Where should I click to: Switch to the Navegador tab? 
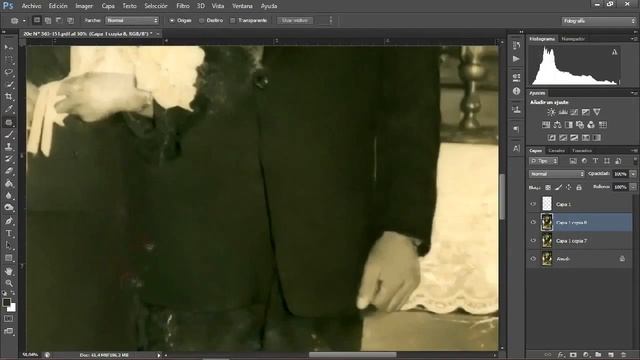point(573,39)
